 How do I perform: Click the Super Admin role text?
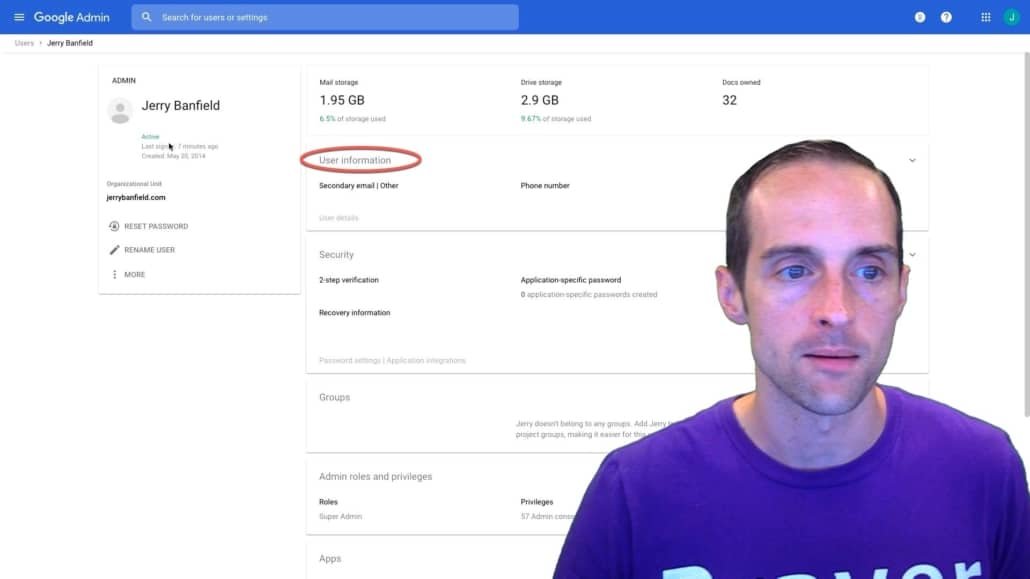pyautogui.click(x=340, y=517)
